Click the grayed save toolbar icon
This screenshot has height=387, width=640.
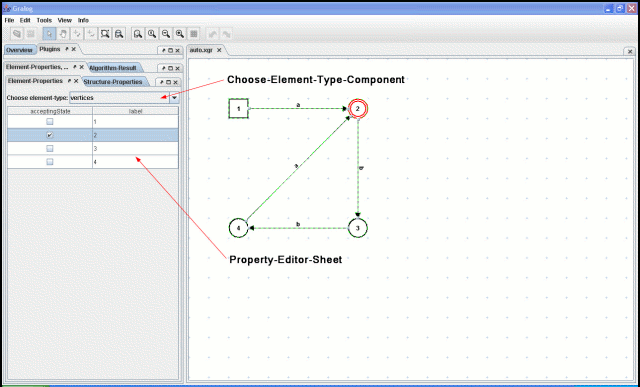(31, 34)
